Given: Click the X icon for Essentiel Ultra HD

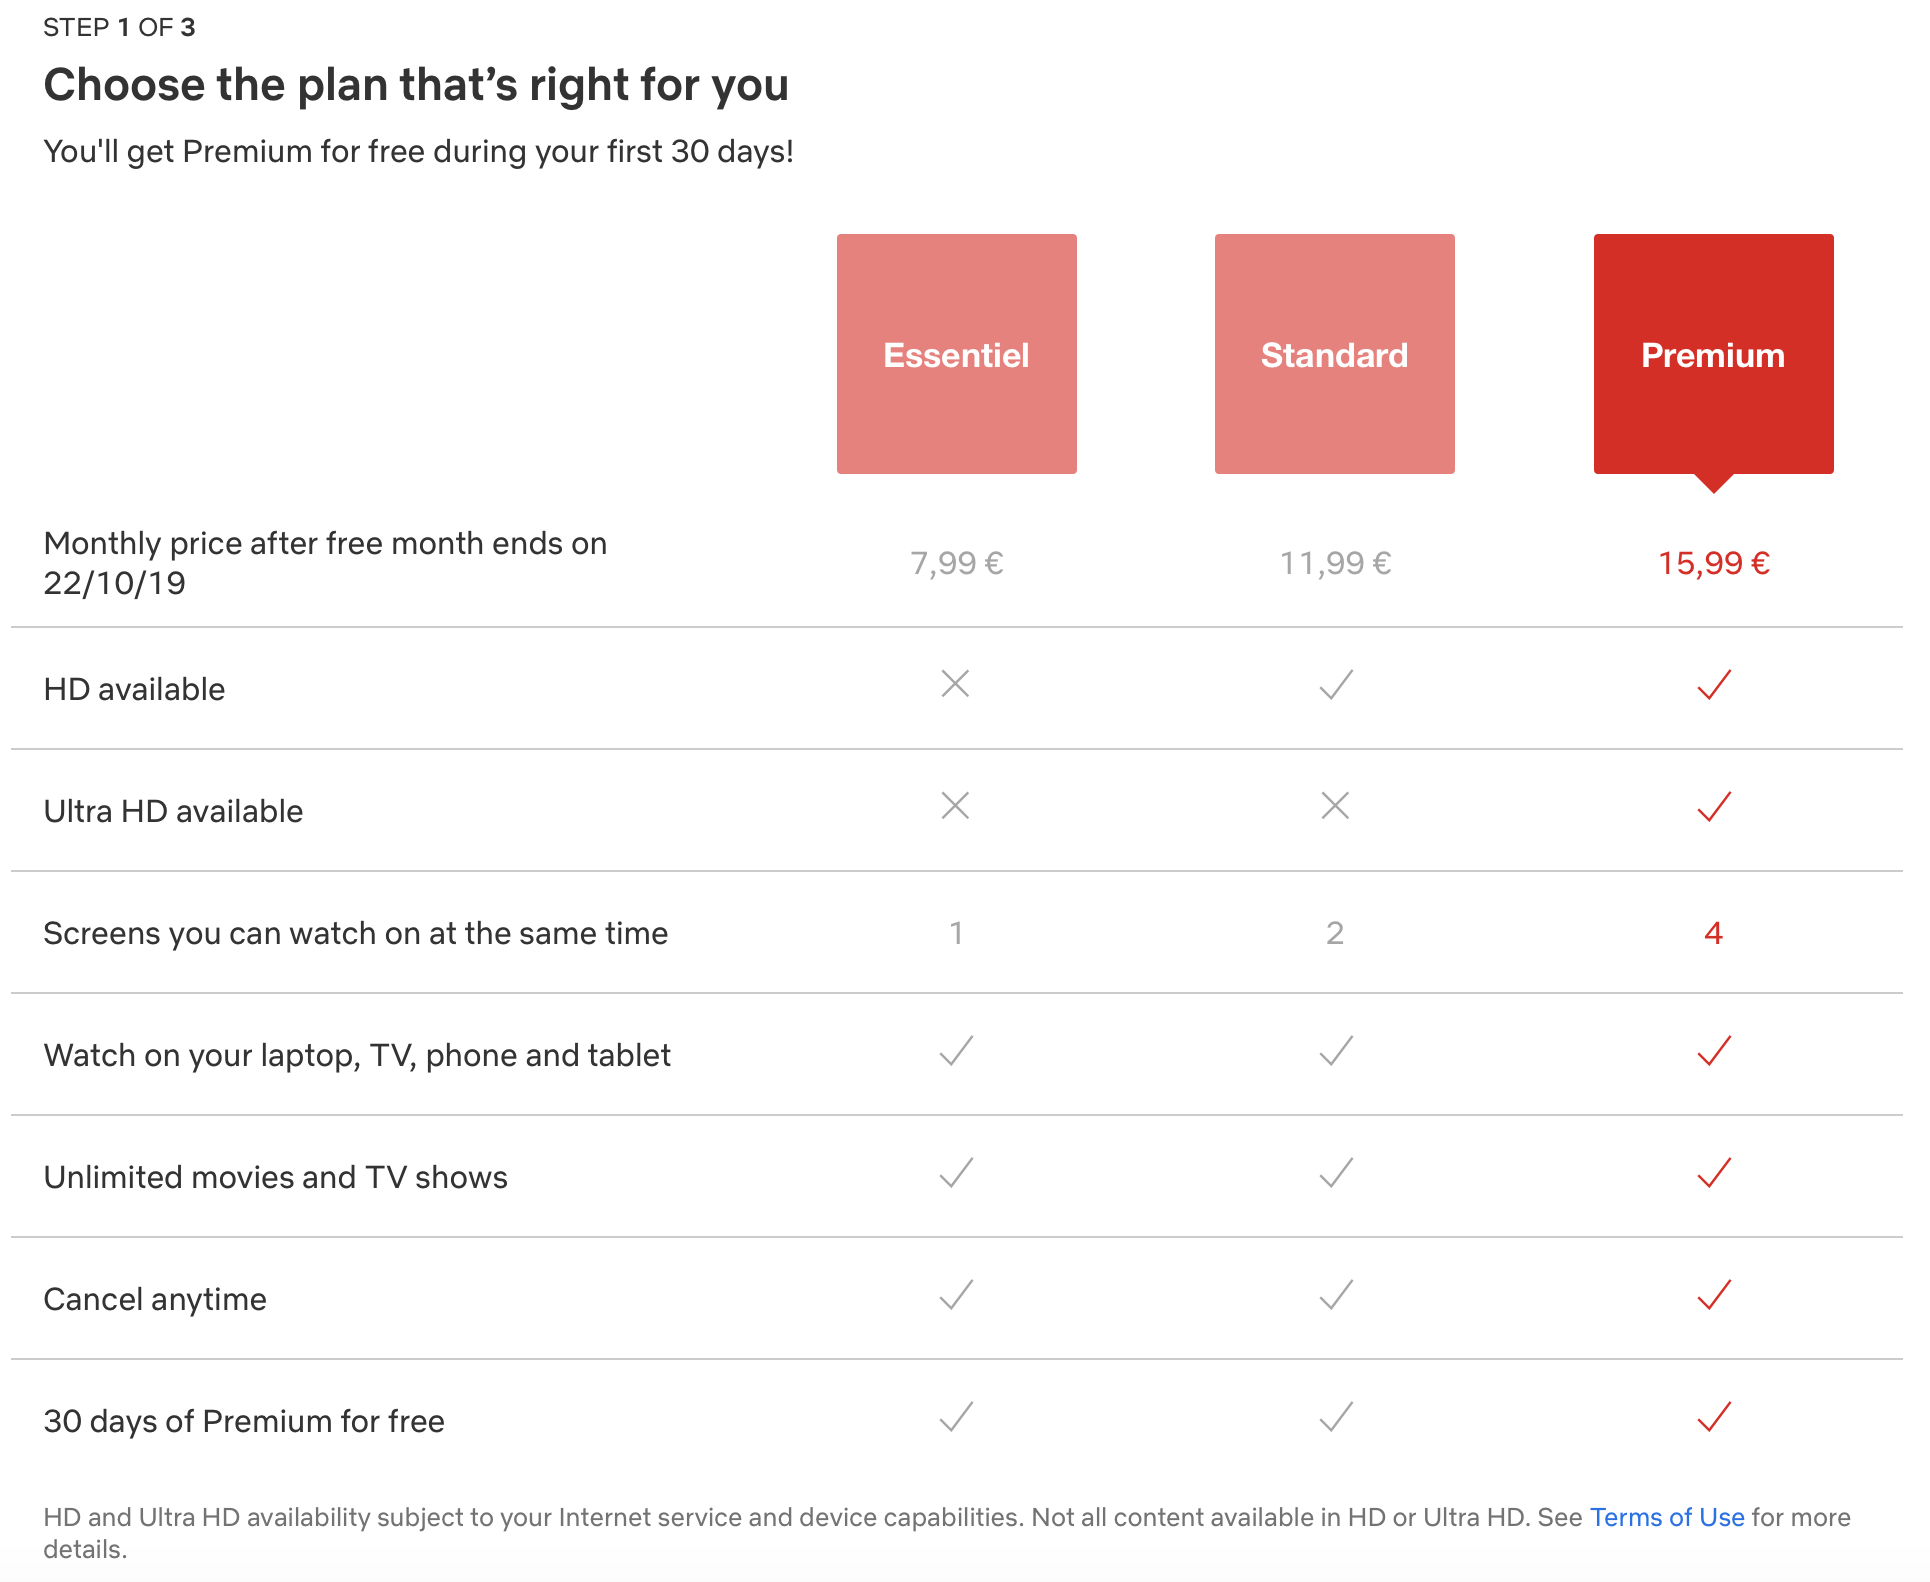Looking at the screenshot, I should (x=956, y=806).
